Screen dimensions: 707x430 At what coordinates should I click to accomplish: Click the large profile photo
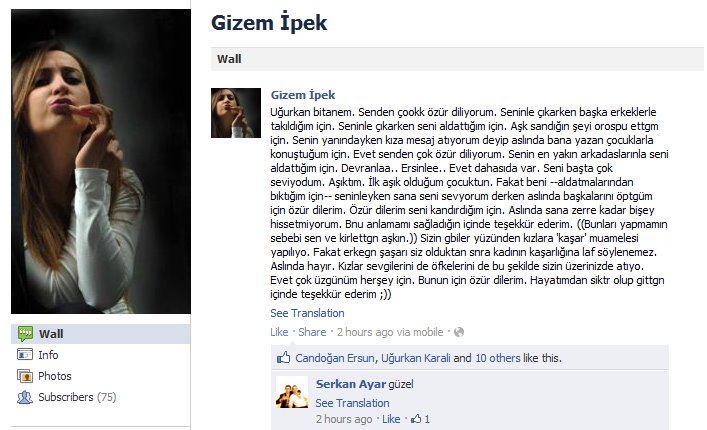(x=101, y=161)
